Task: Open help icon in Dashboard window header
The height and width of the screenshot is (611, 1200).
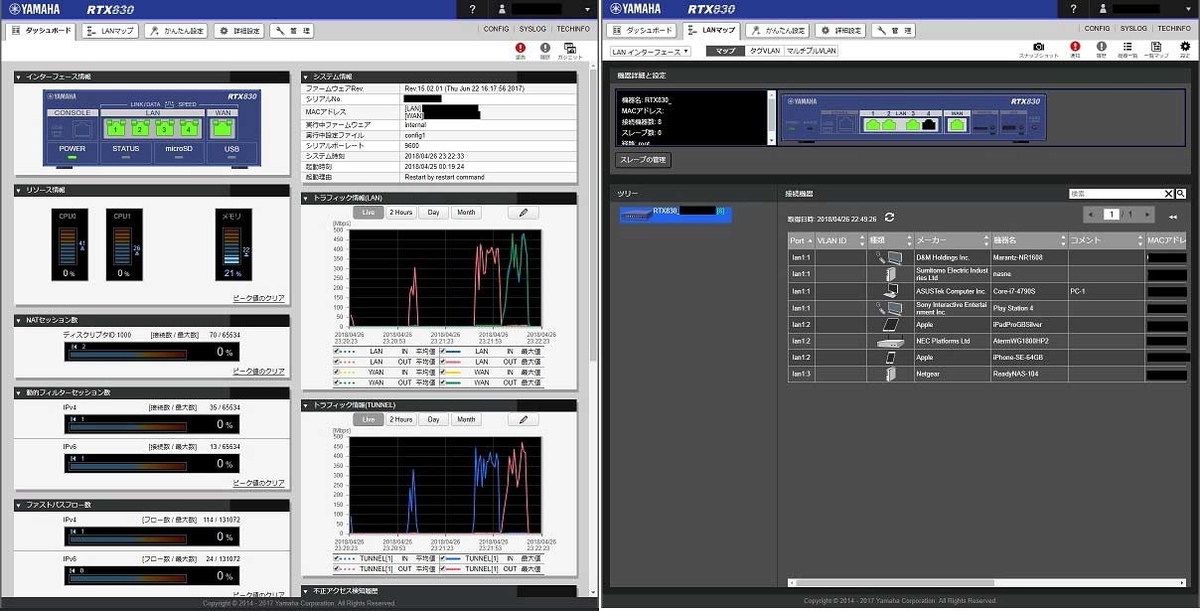Action: (x=472, y=9)
